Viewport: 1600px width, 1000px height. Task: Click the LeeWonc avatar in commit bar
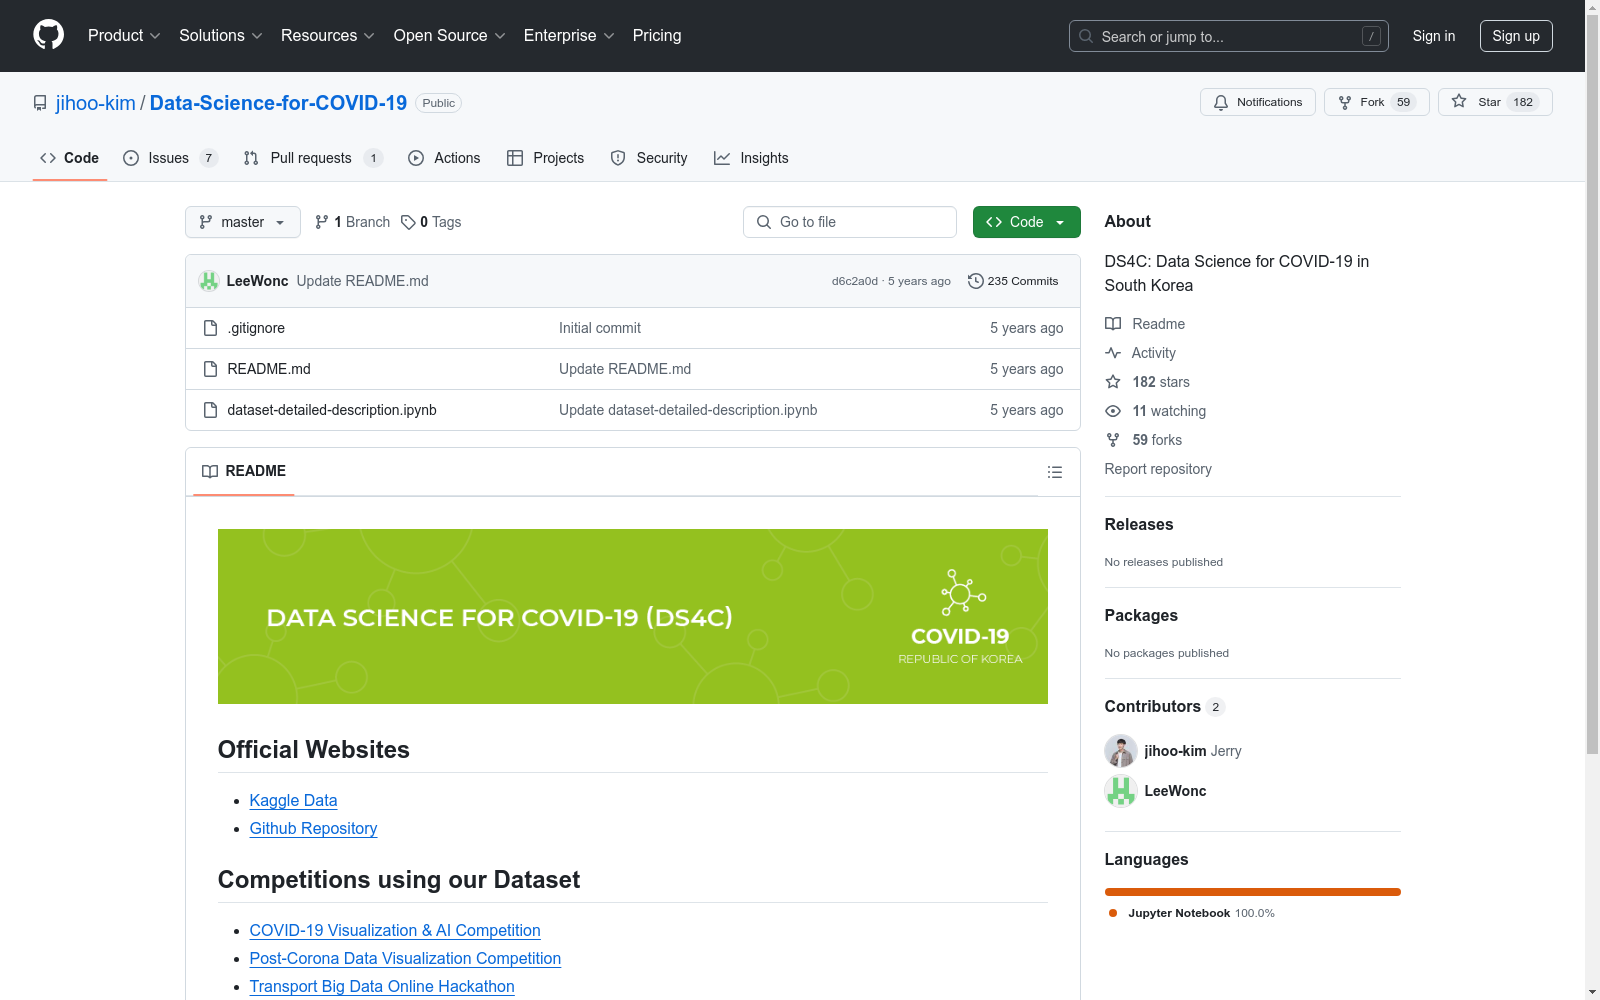[209, 281]
